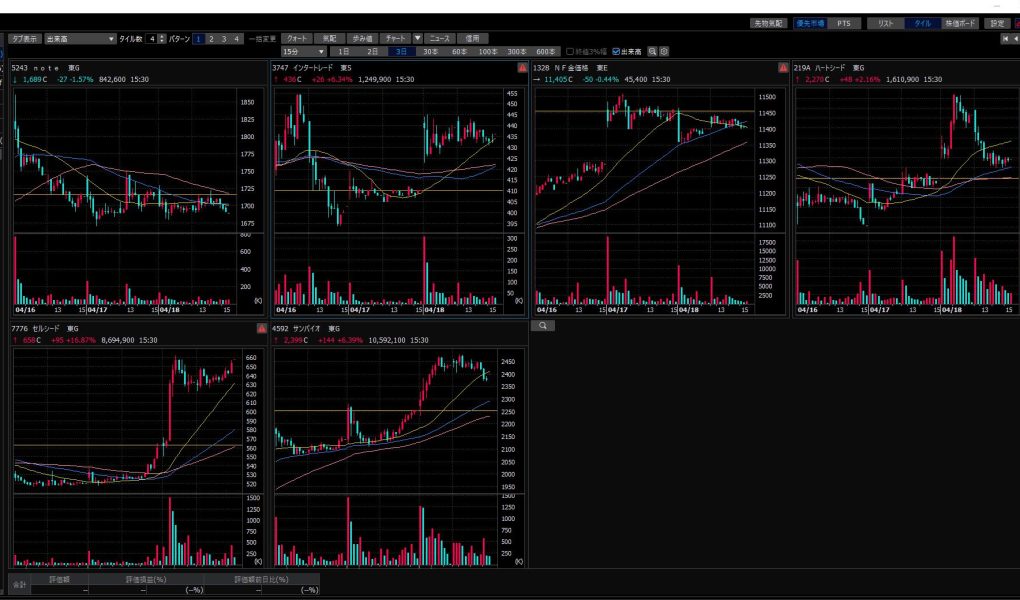The image size is (1020, 600).
Task: Uncheck the 出来高 volume checkbox
Action: pyautogui.click(x=616, y=51)
